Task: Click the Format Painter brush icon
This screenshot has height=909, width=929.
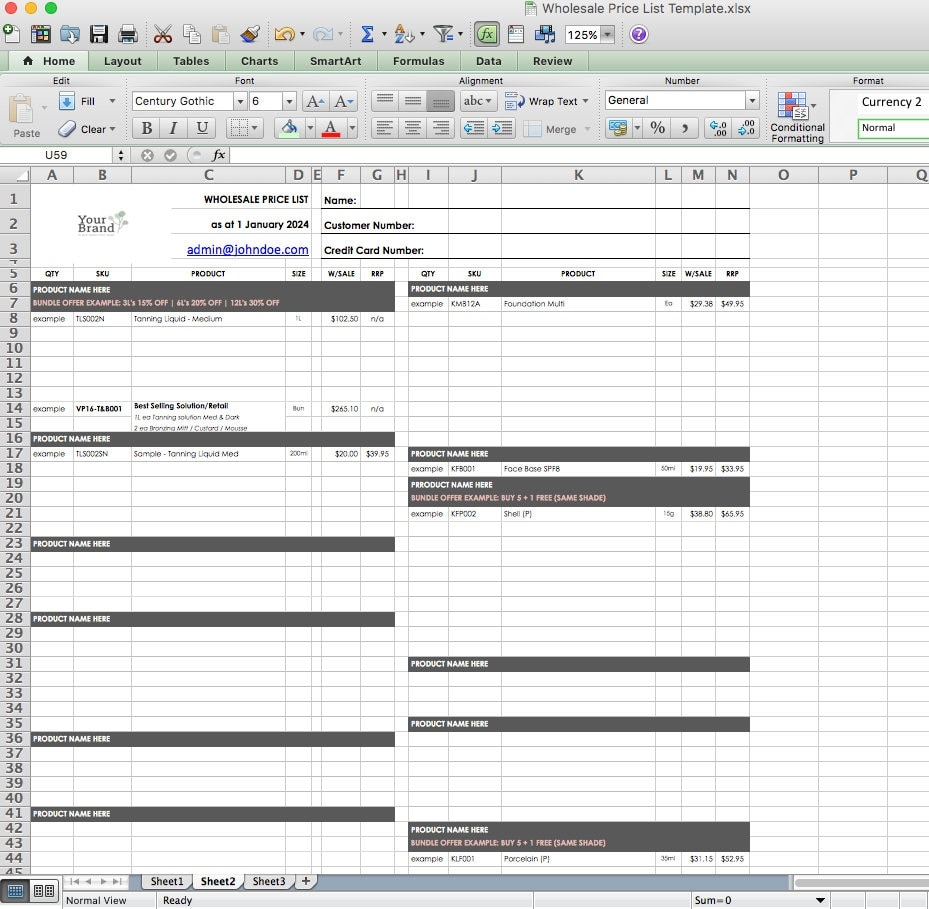Action: 250,34
